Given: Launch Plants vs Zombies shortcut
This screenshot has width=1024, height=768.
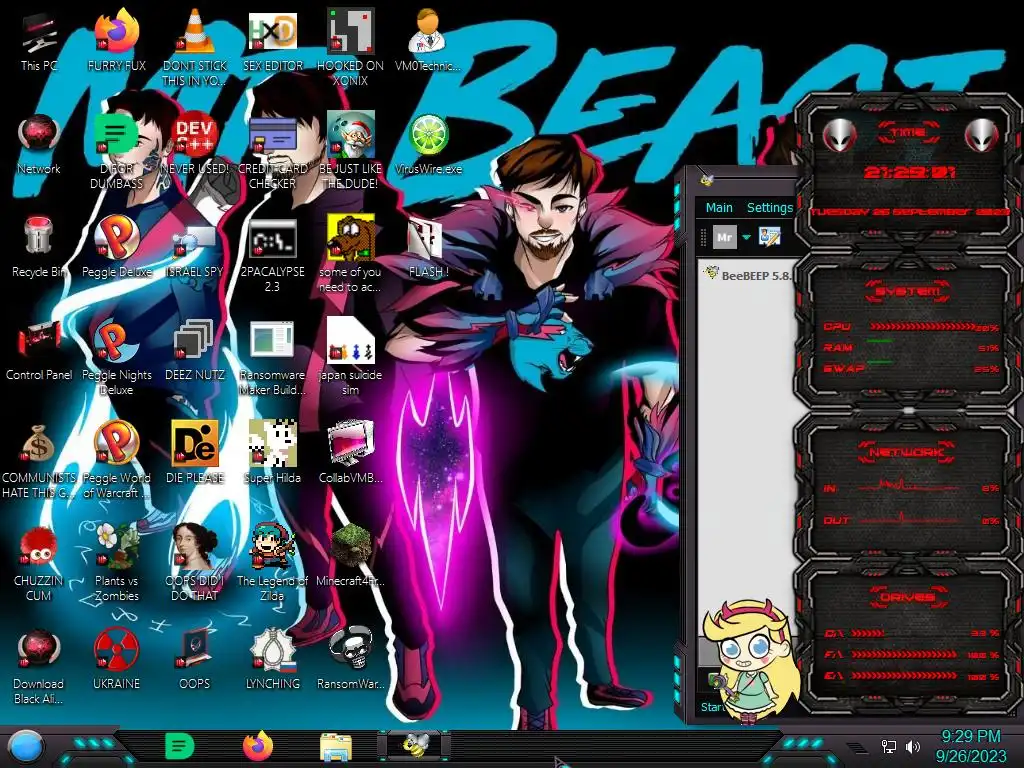Looking at the screenshot, I should pyautogui.click(x=117, y=563).
